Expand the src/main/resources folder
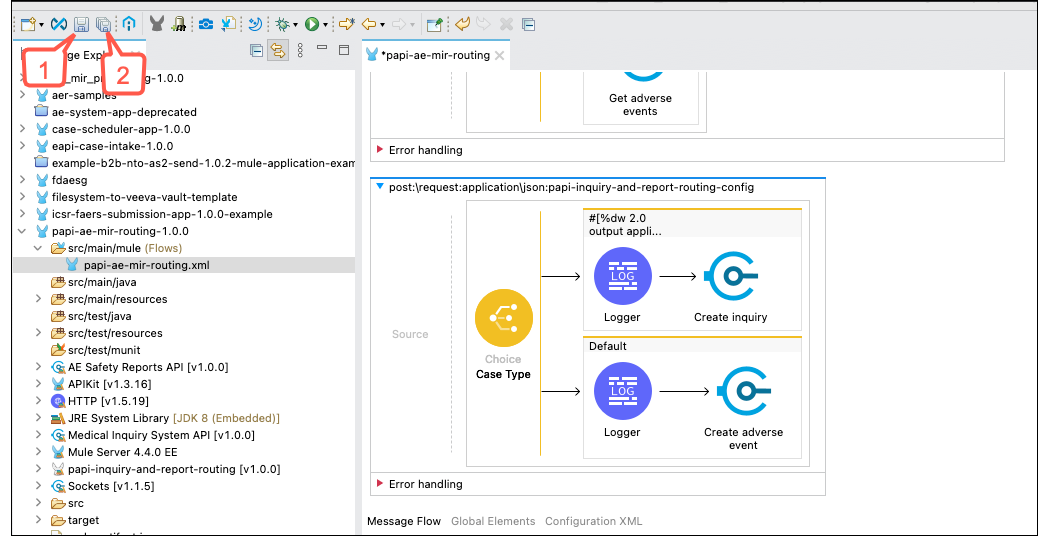 (x=39, y=299)
